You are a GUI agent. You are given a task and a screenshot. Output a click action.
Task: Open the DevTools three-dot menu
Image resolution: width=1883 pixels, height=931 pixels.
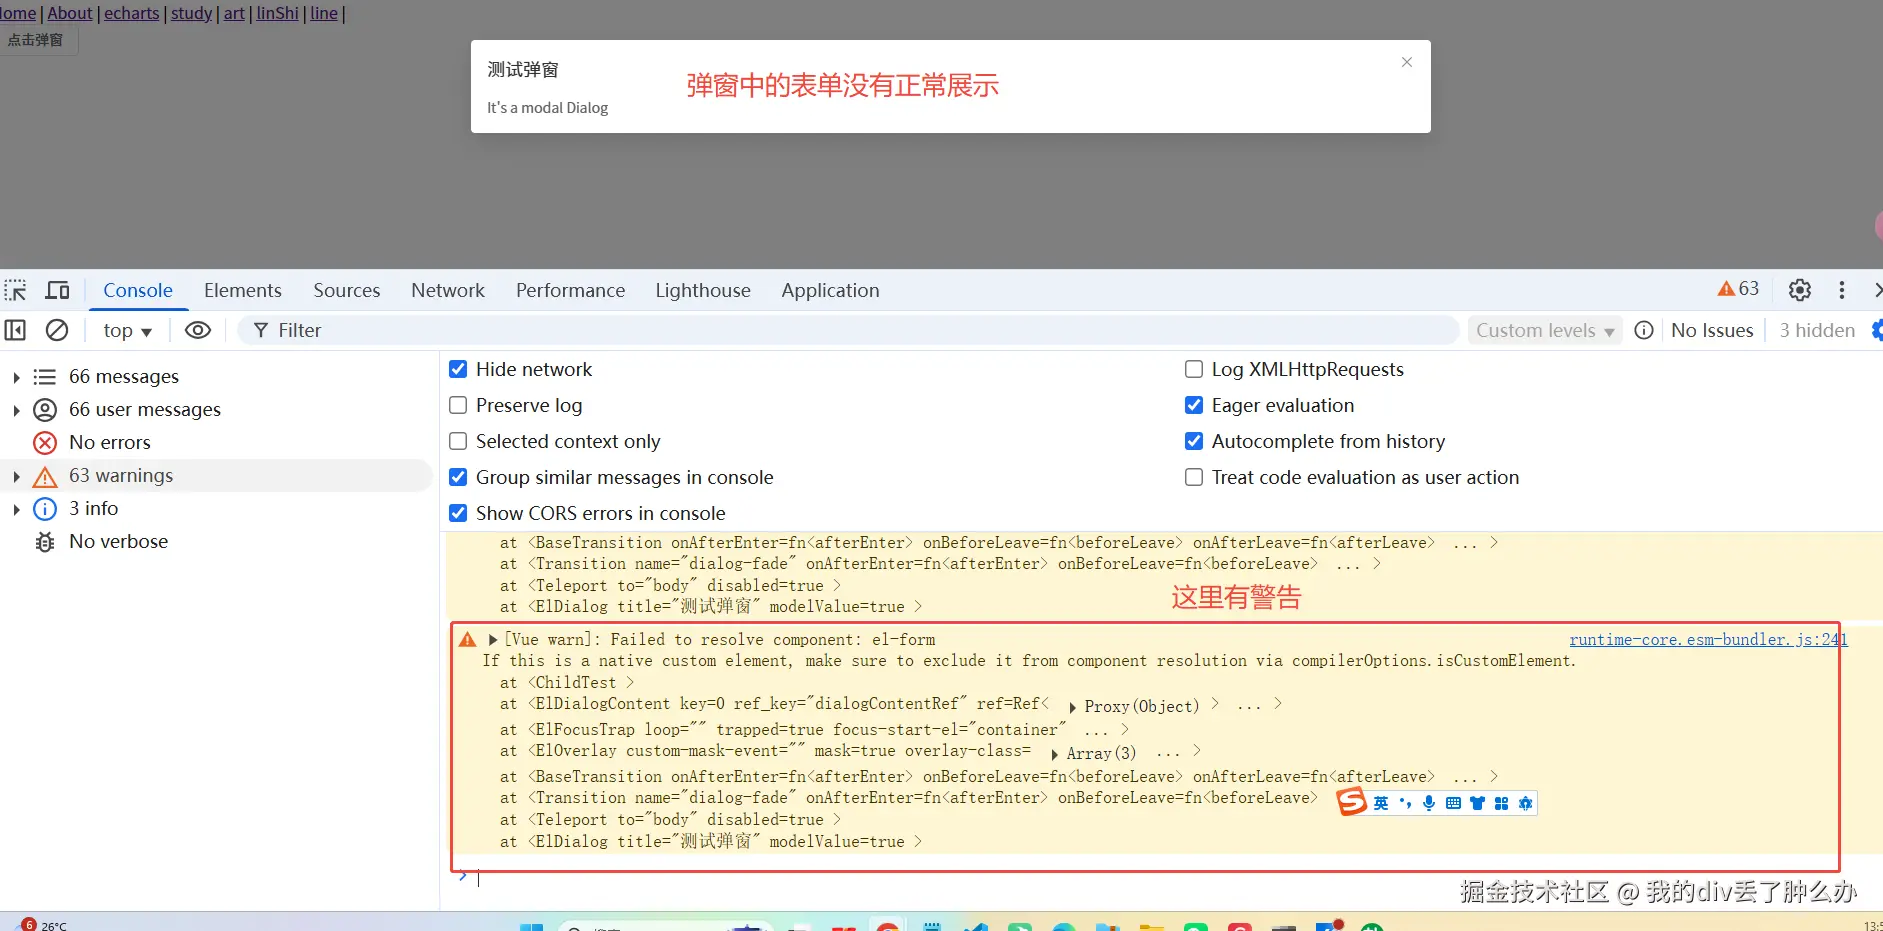[x=1842, y=290]
